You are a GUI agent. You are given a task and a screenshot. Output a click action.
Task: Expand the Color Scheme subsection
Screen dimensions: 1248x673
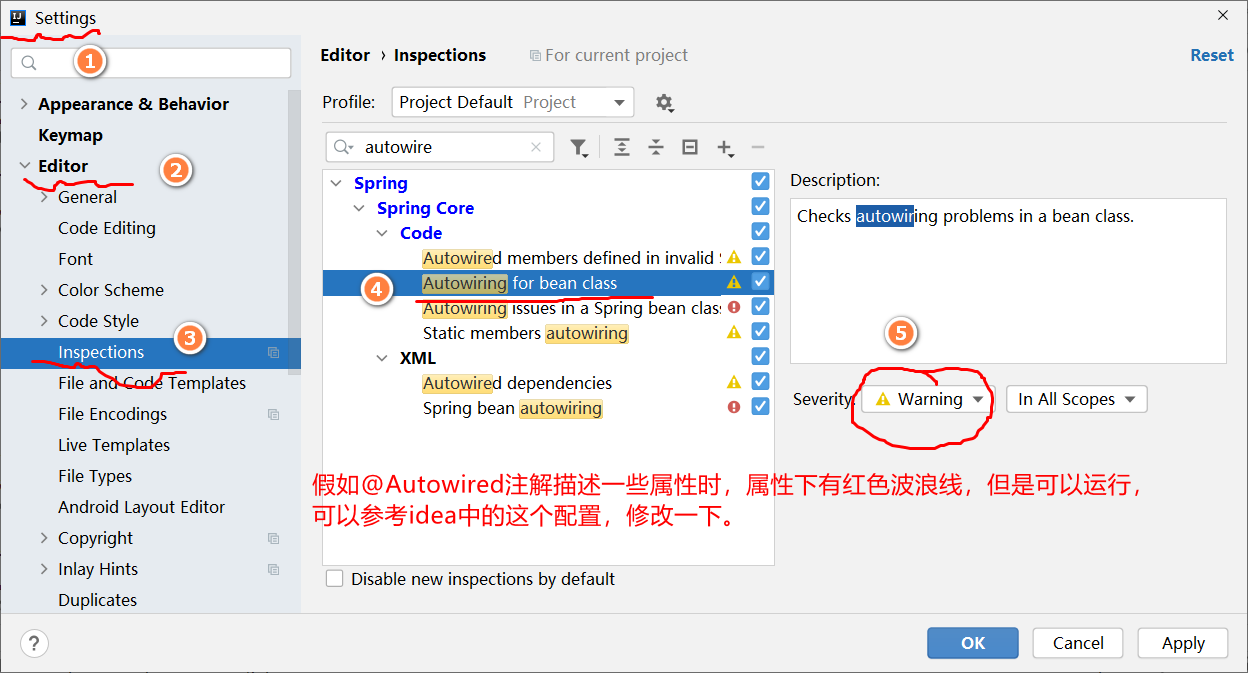44,290
